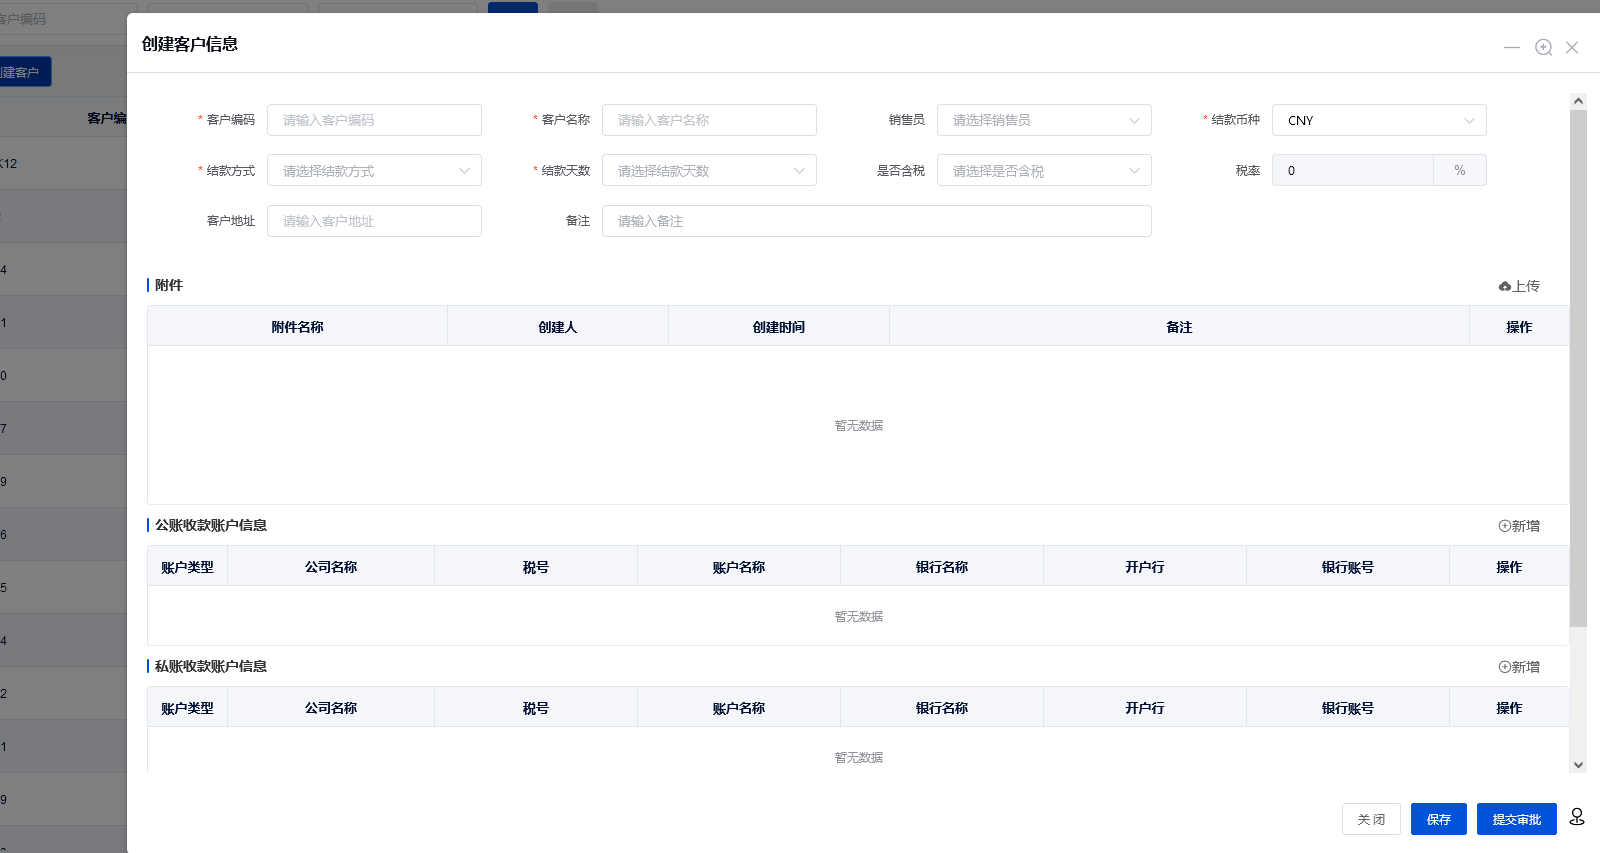The height and width of the screenshot is (853, 1600).
Task: Click the 提交审批 submit for approval button
Action: click(1517, 819)
